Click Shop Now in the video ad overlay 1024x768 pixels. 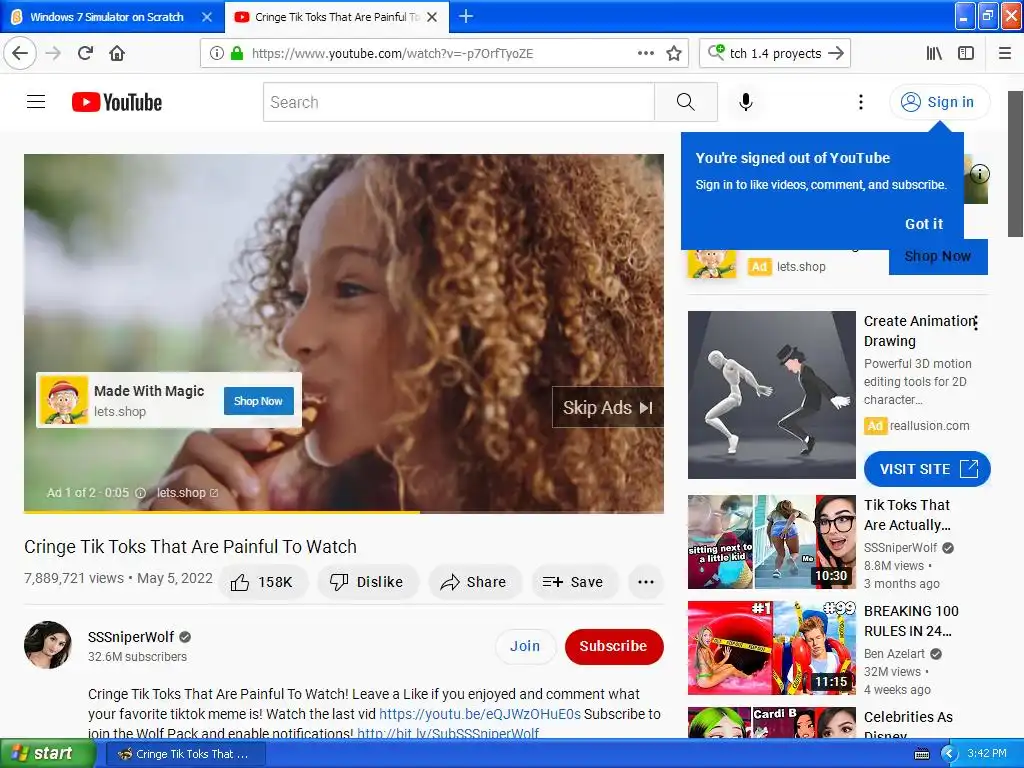(x=259, y=401)
